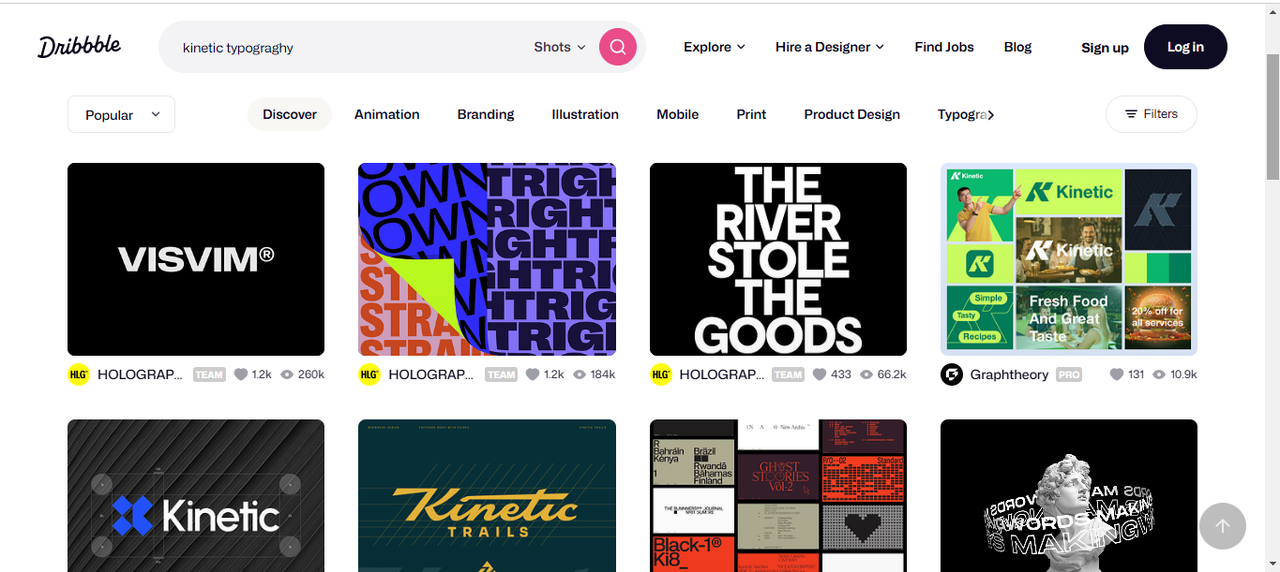Open the Shots search type dropdown

(x=559, y=47)
